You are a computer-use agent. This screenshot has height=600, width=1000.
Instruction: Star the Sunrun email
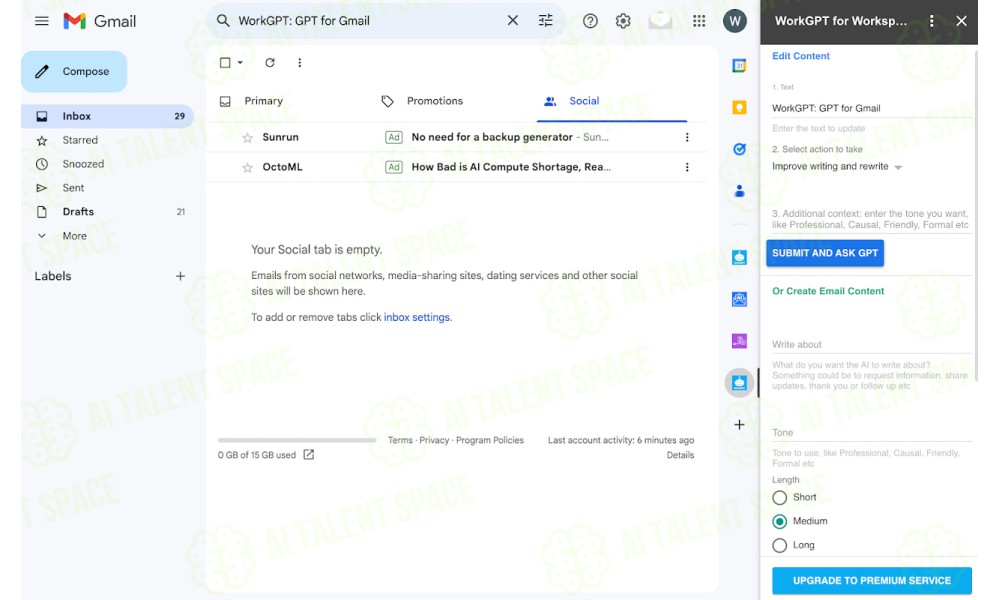[247, 137]
